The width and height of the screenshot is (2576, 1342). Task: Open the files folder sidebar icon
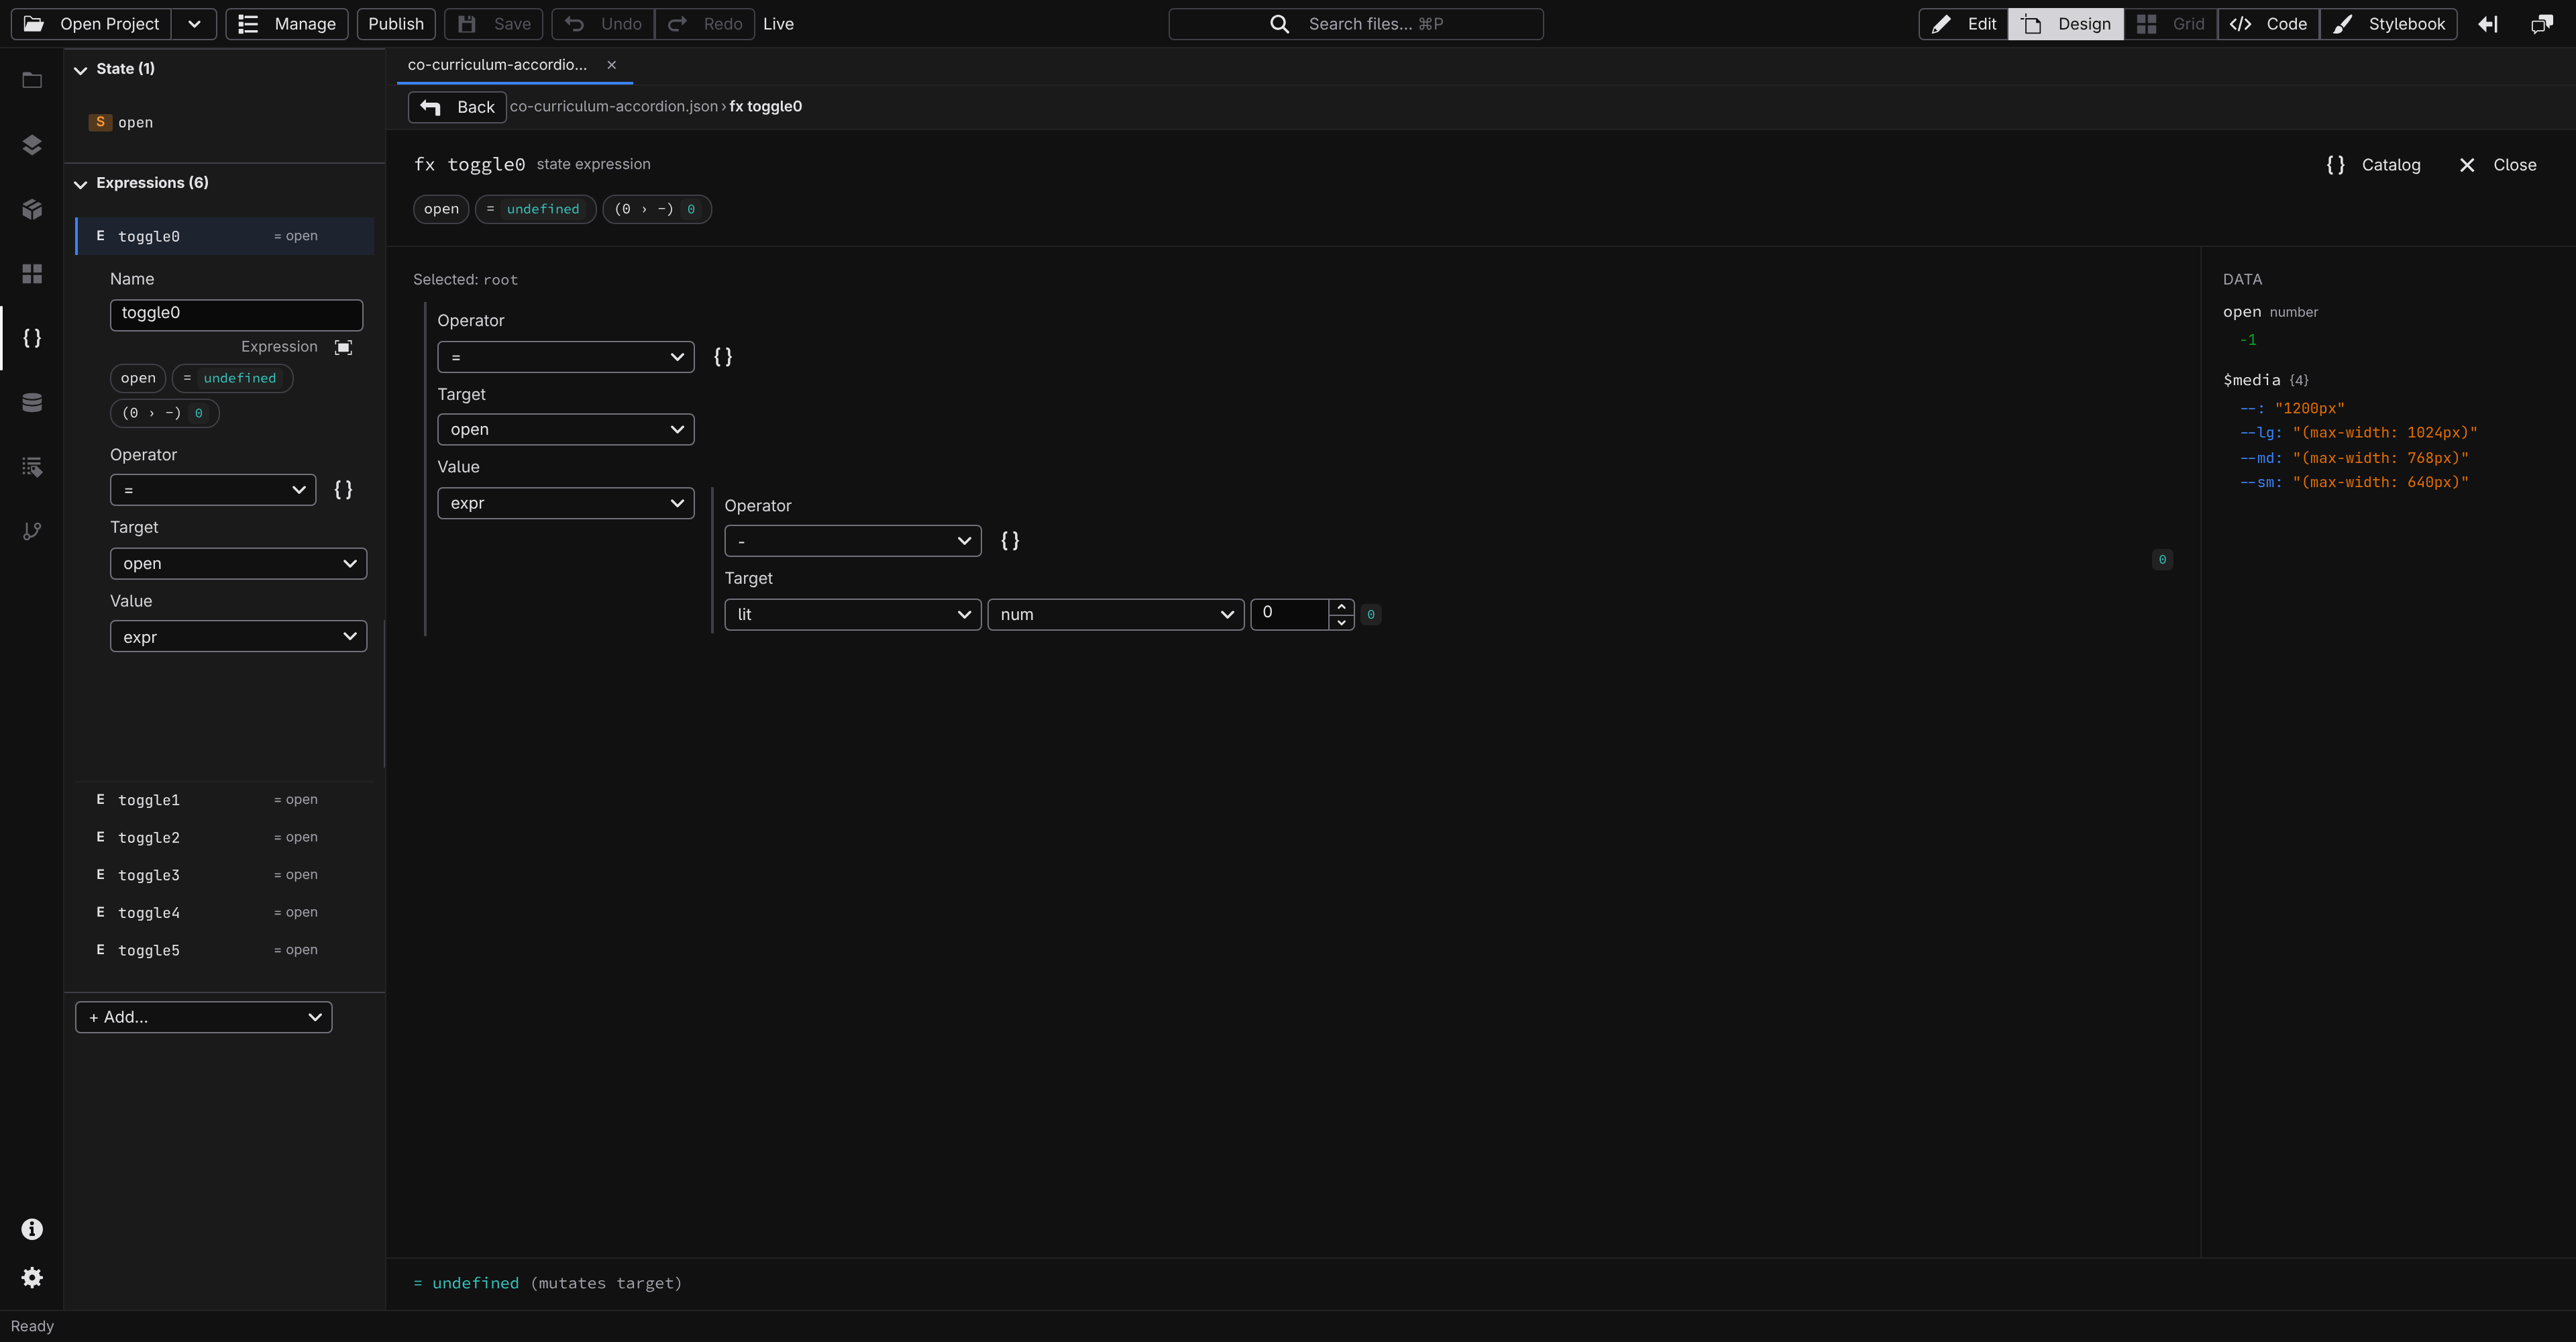click(32, 80)
